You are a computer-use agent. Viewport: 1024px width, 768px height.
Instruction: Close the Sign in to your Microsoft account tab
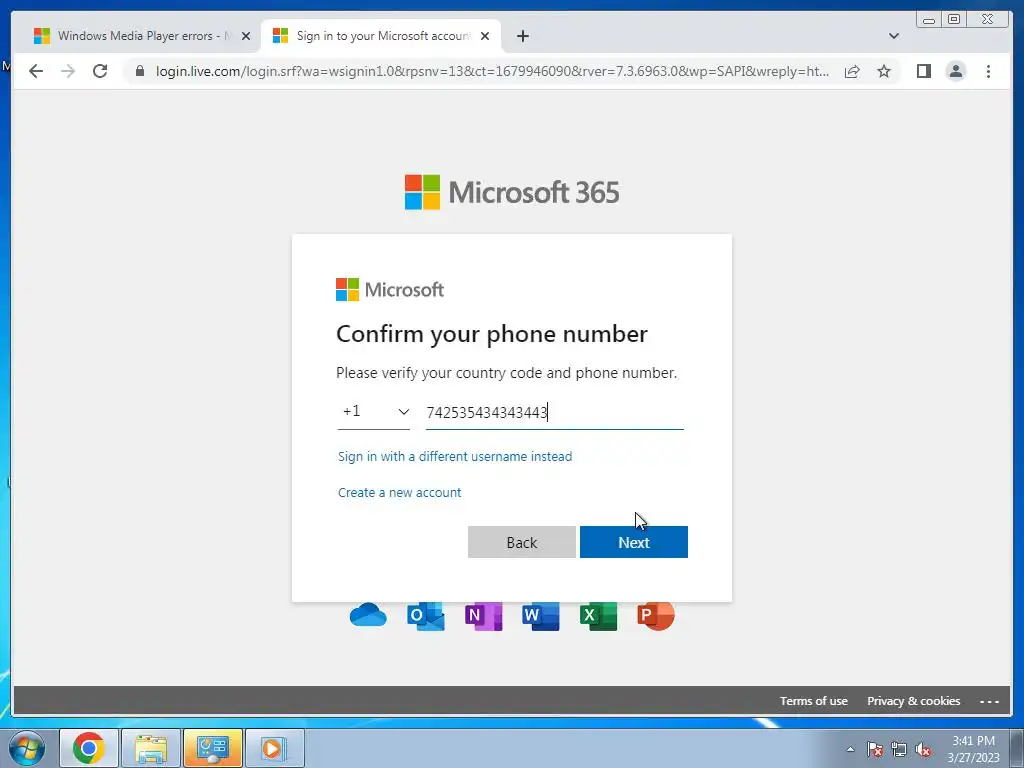[485, 36]
